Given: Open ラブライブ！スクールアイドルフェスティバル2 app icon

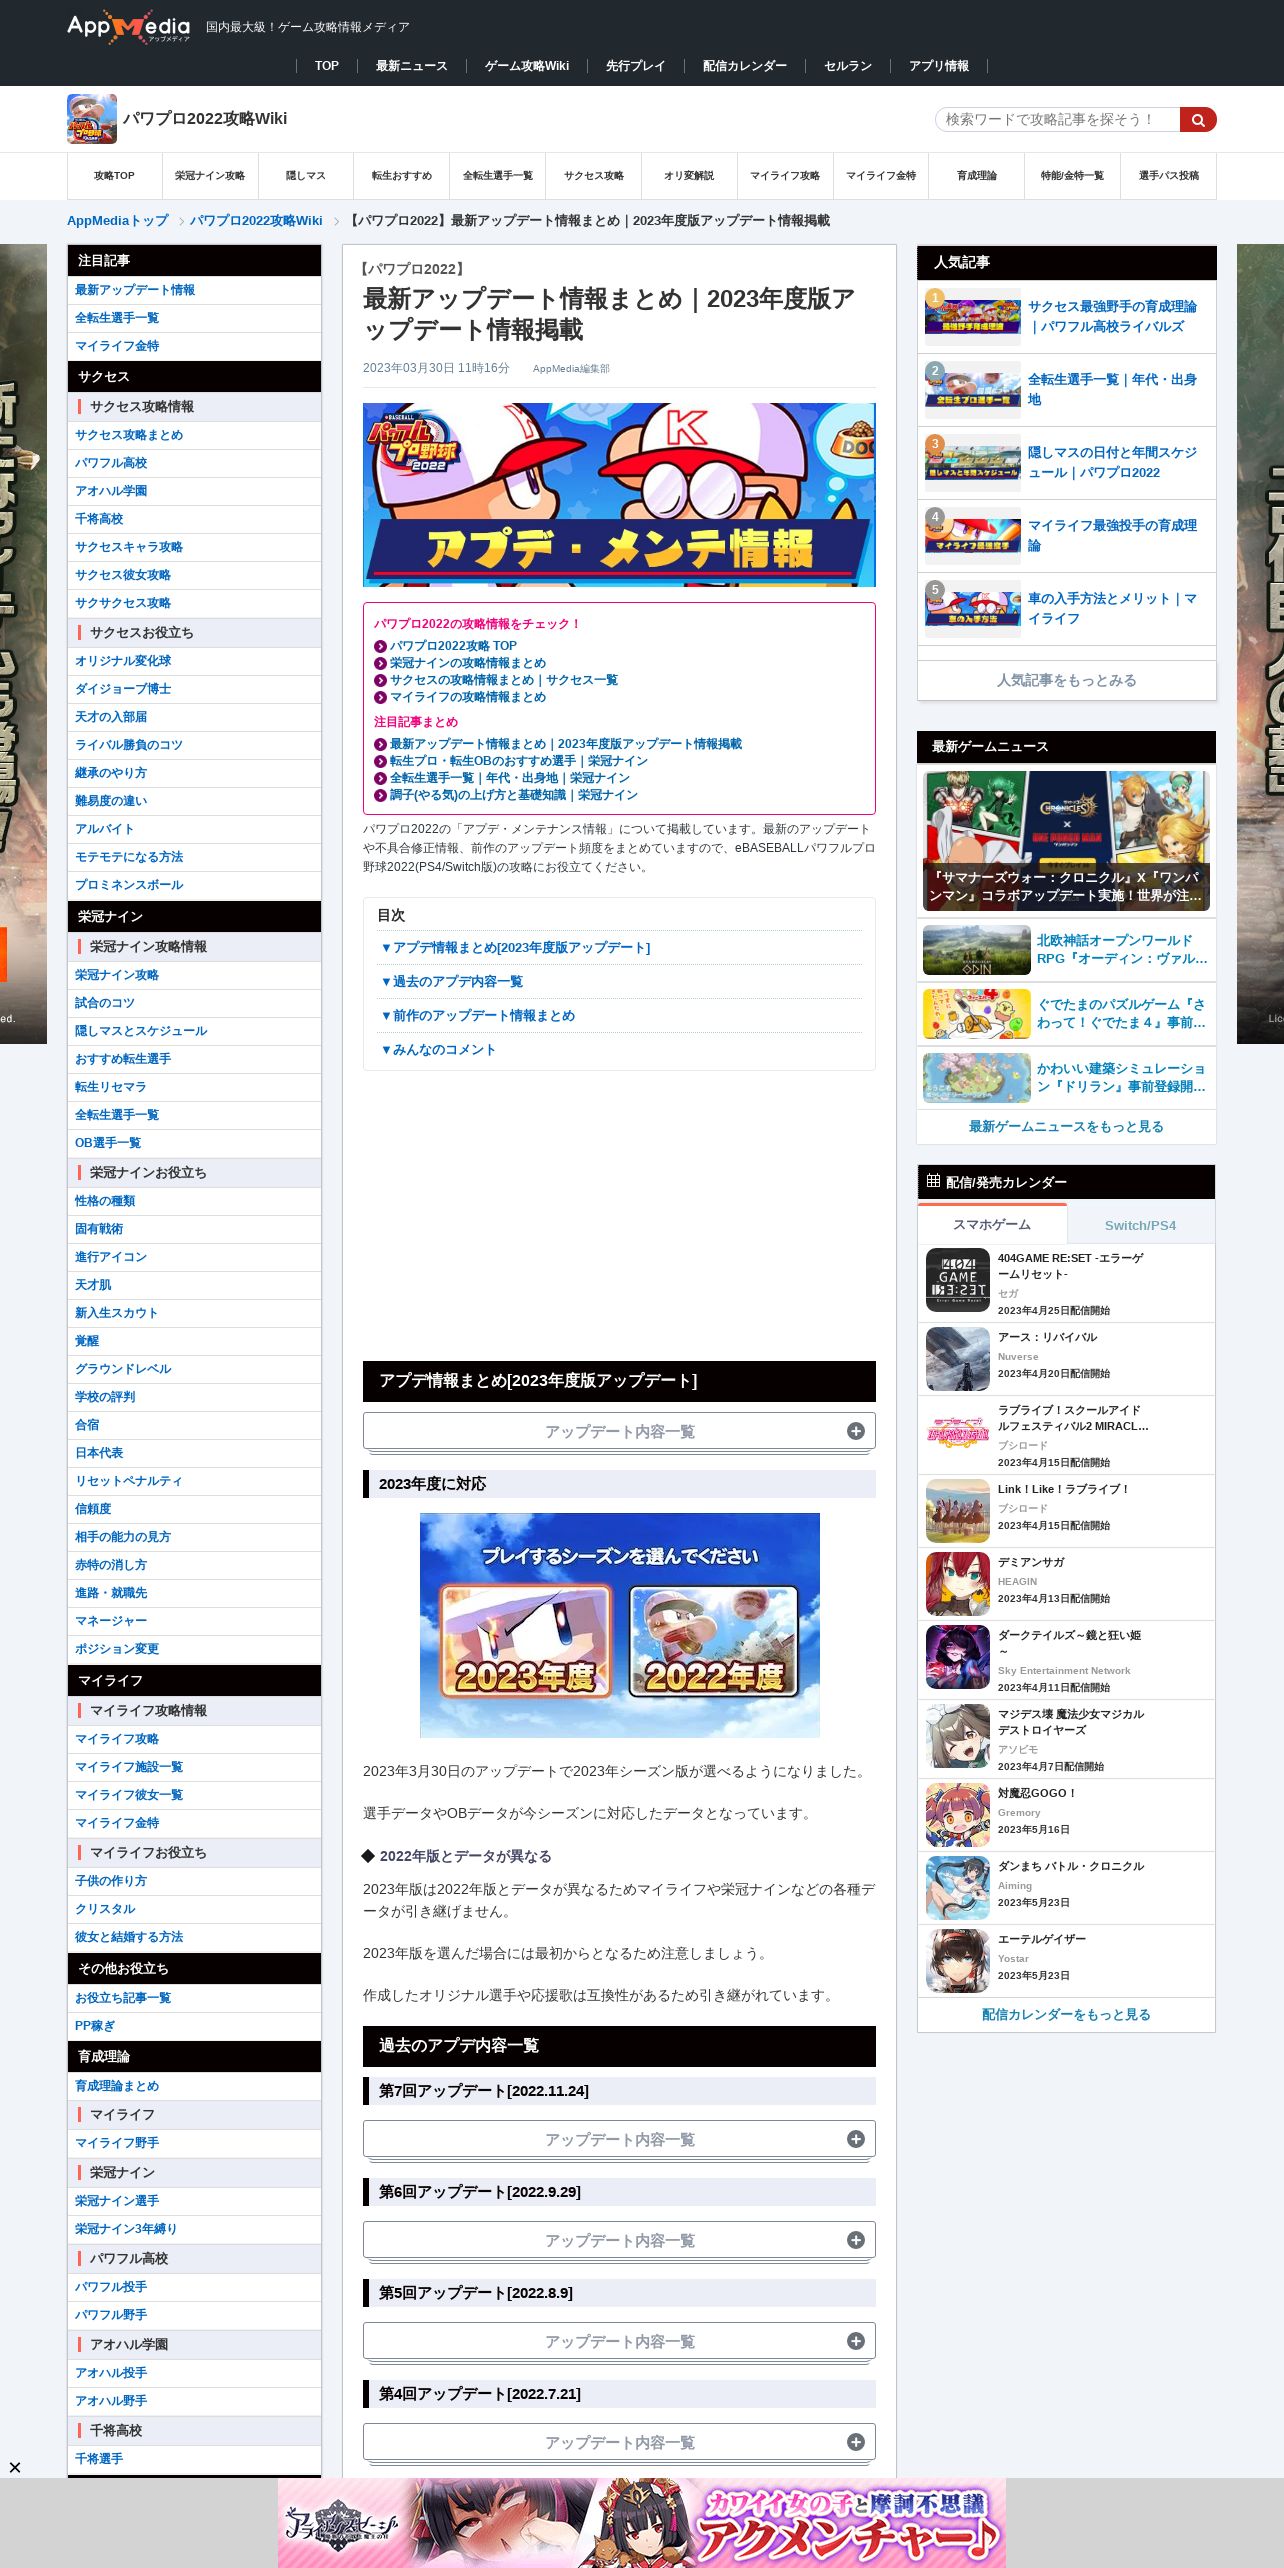Looking at the screenshot, I should click(x=958, y=1432).
